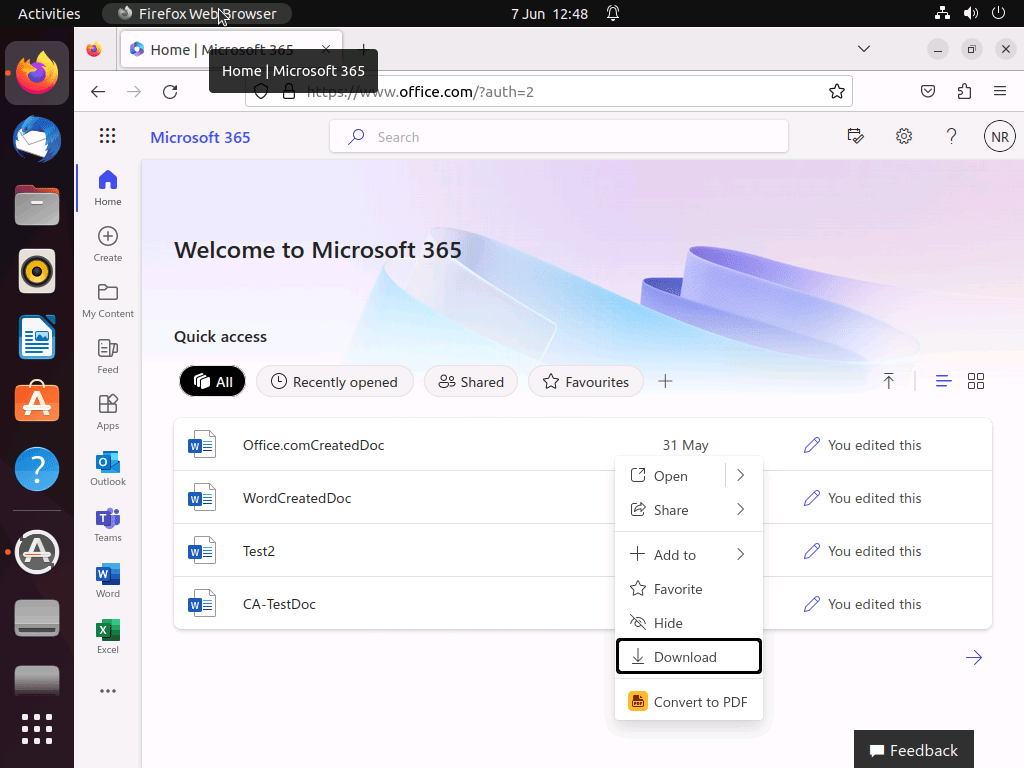Viewport: 1024px width, 768px height.
Task: Click the Settings gear icon
Action: click(904, 137)
